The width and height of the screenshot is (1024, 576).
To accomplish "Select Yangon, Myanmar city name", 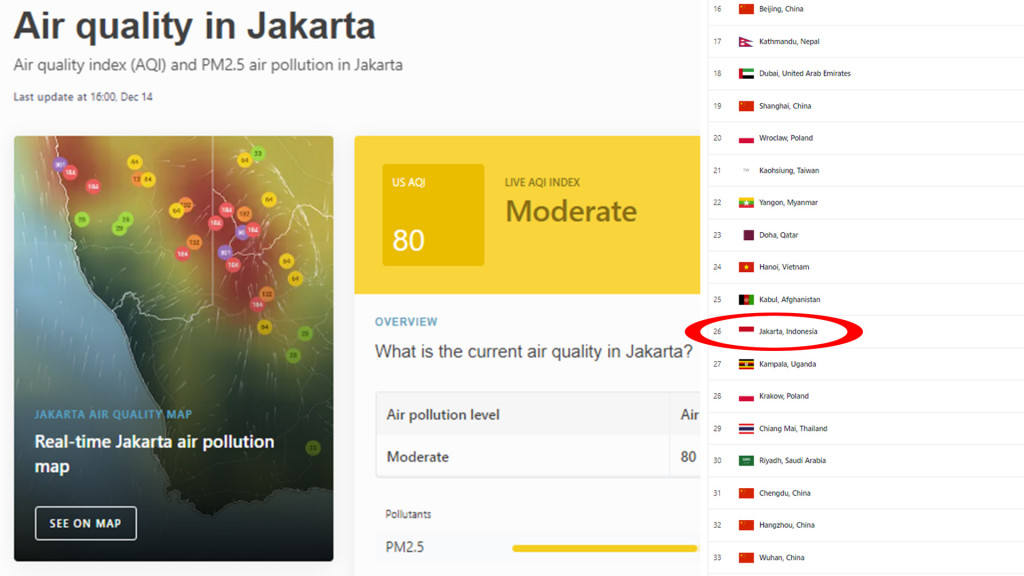I will point(788,202).
